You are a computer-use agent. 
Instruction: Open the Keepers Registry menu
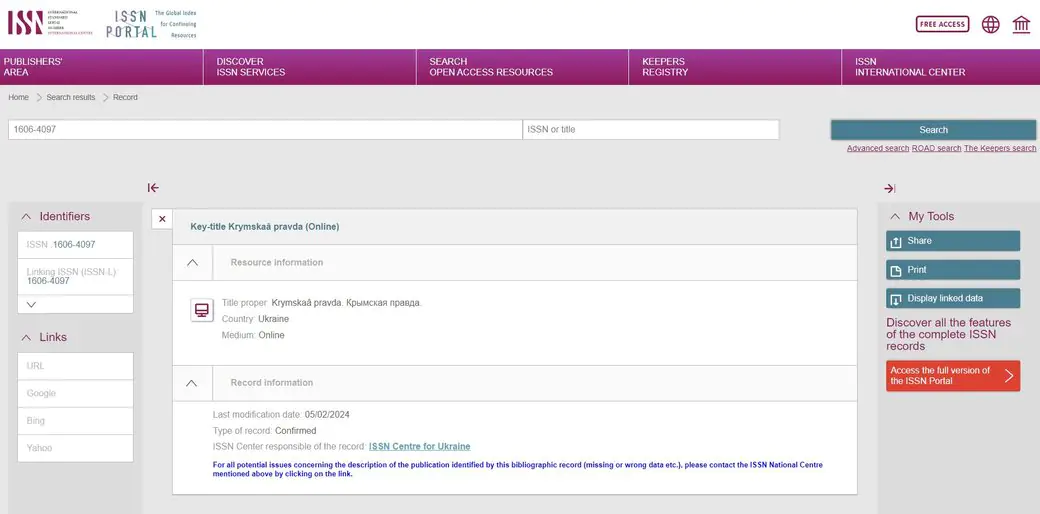pos(665,67)
